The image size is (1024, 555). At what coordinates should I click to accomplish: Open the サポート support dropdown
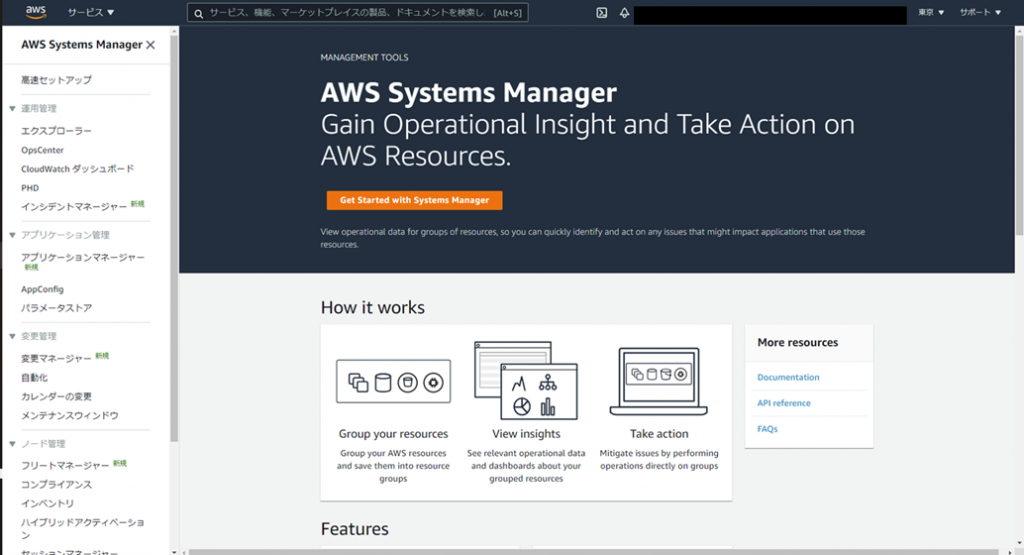coord(980,12)
